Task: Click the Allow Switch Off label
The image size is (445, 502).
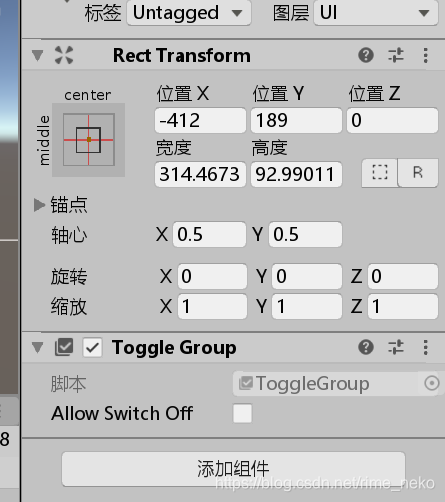Action: (x=122, y=413)
